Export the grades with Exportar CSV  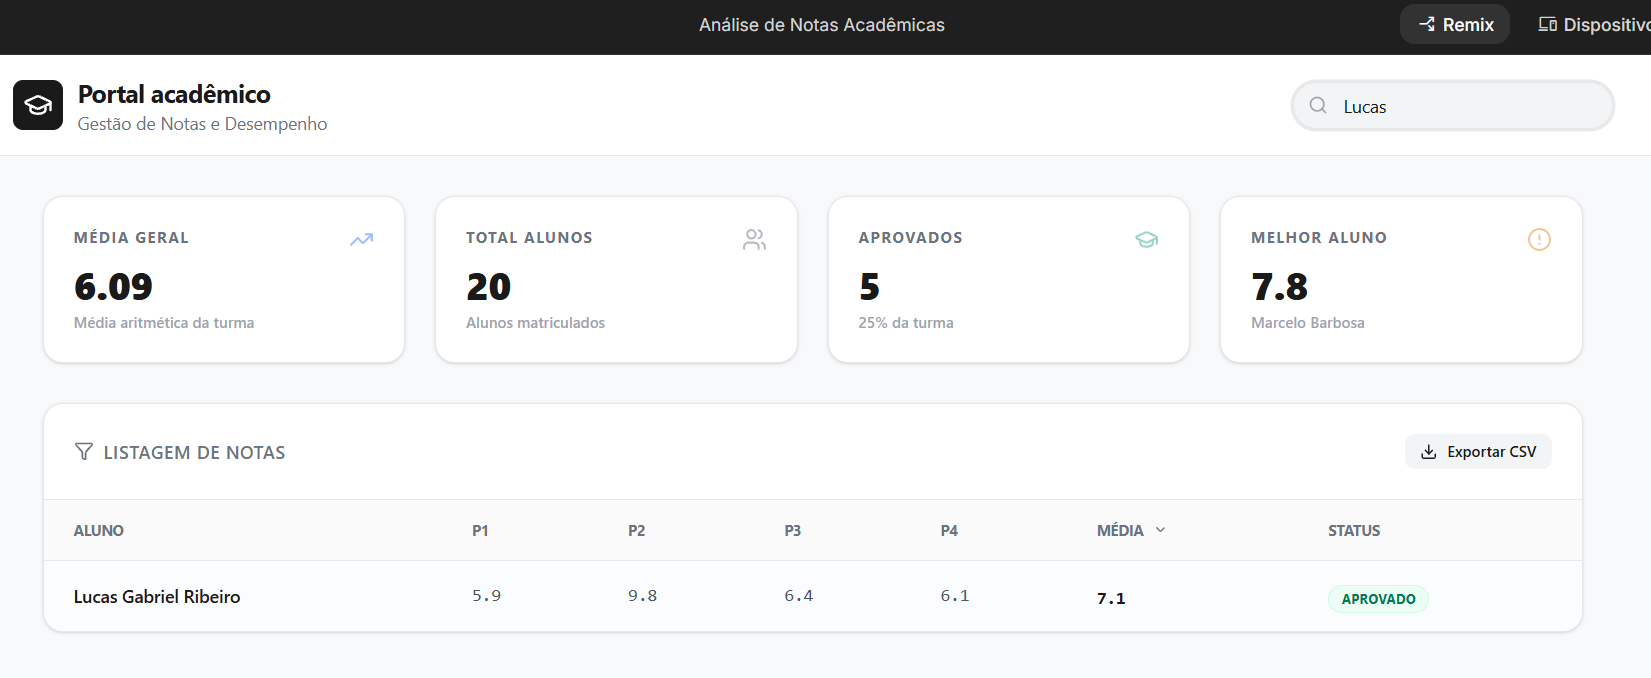coord(1478,452)
